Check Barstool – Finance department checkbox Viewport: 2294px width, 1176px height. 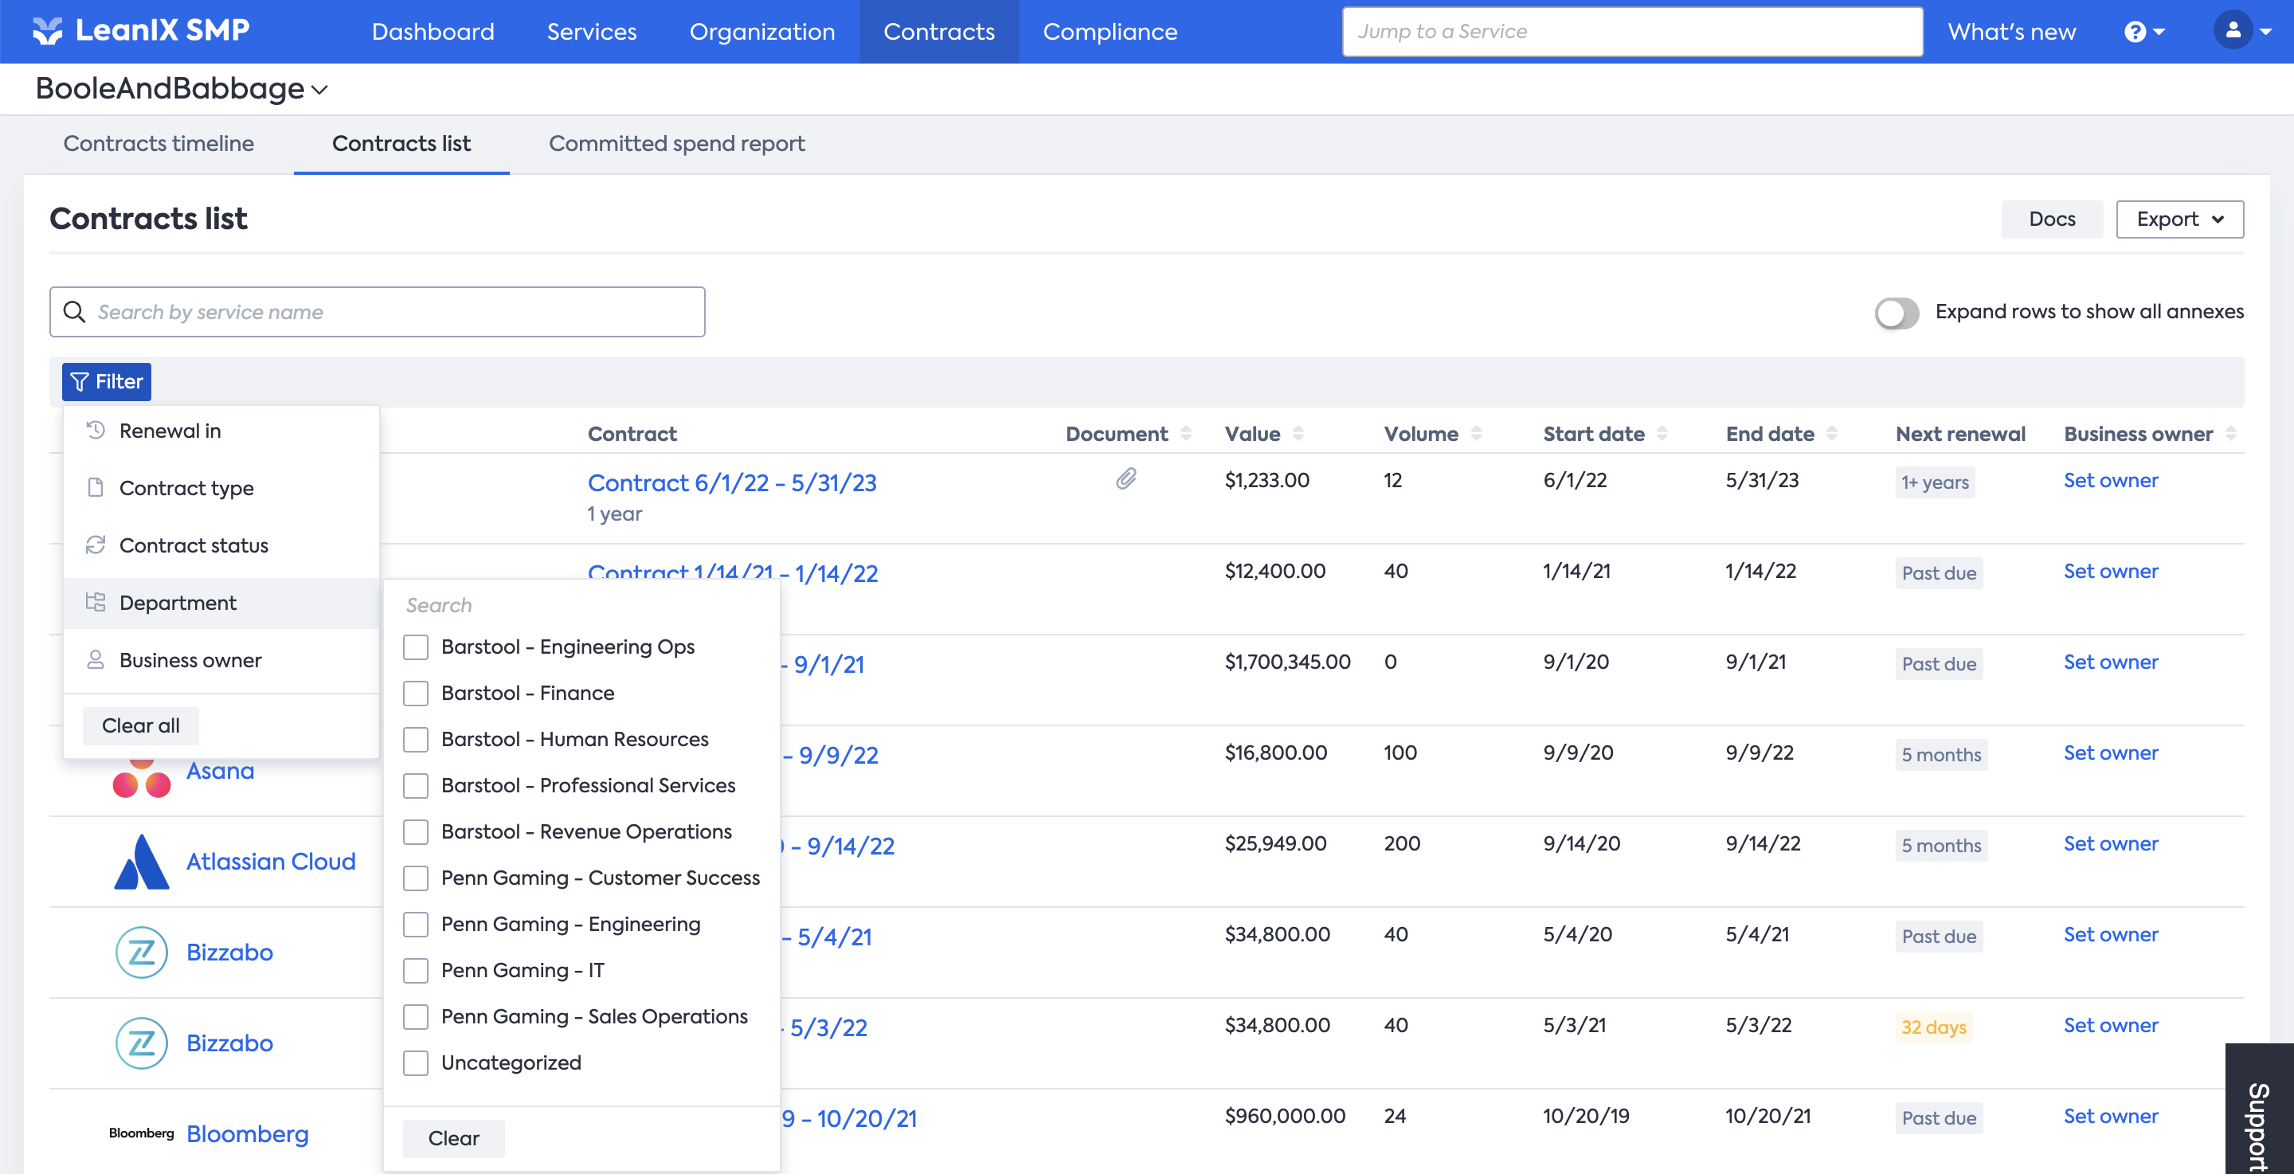(416, 694)
